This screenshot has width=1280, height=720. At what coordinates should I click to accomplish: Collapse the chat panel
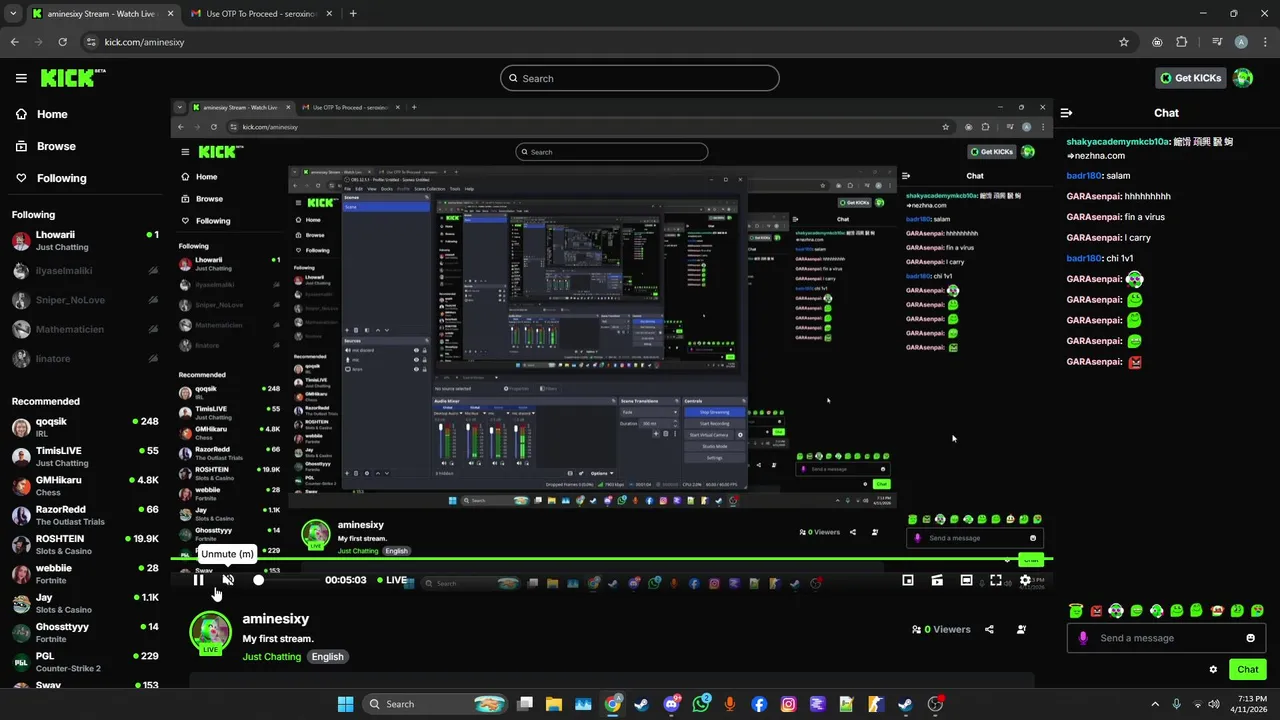click(x=1066, y=113)
